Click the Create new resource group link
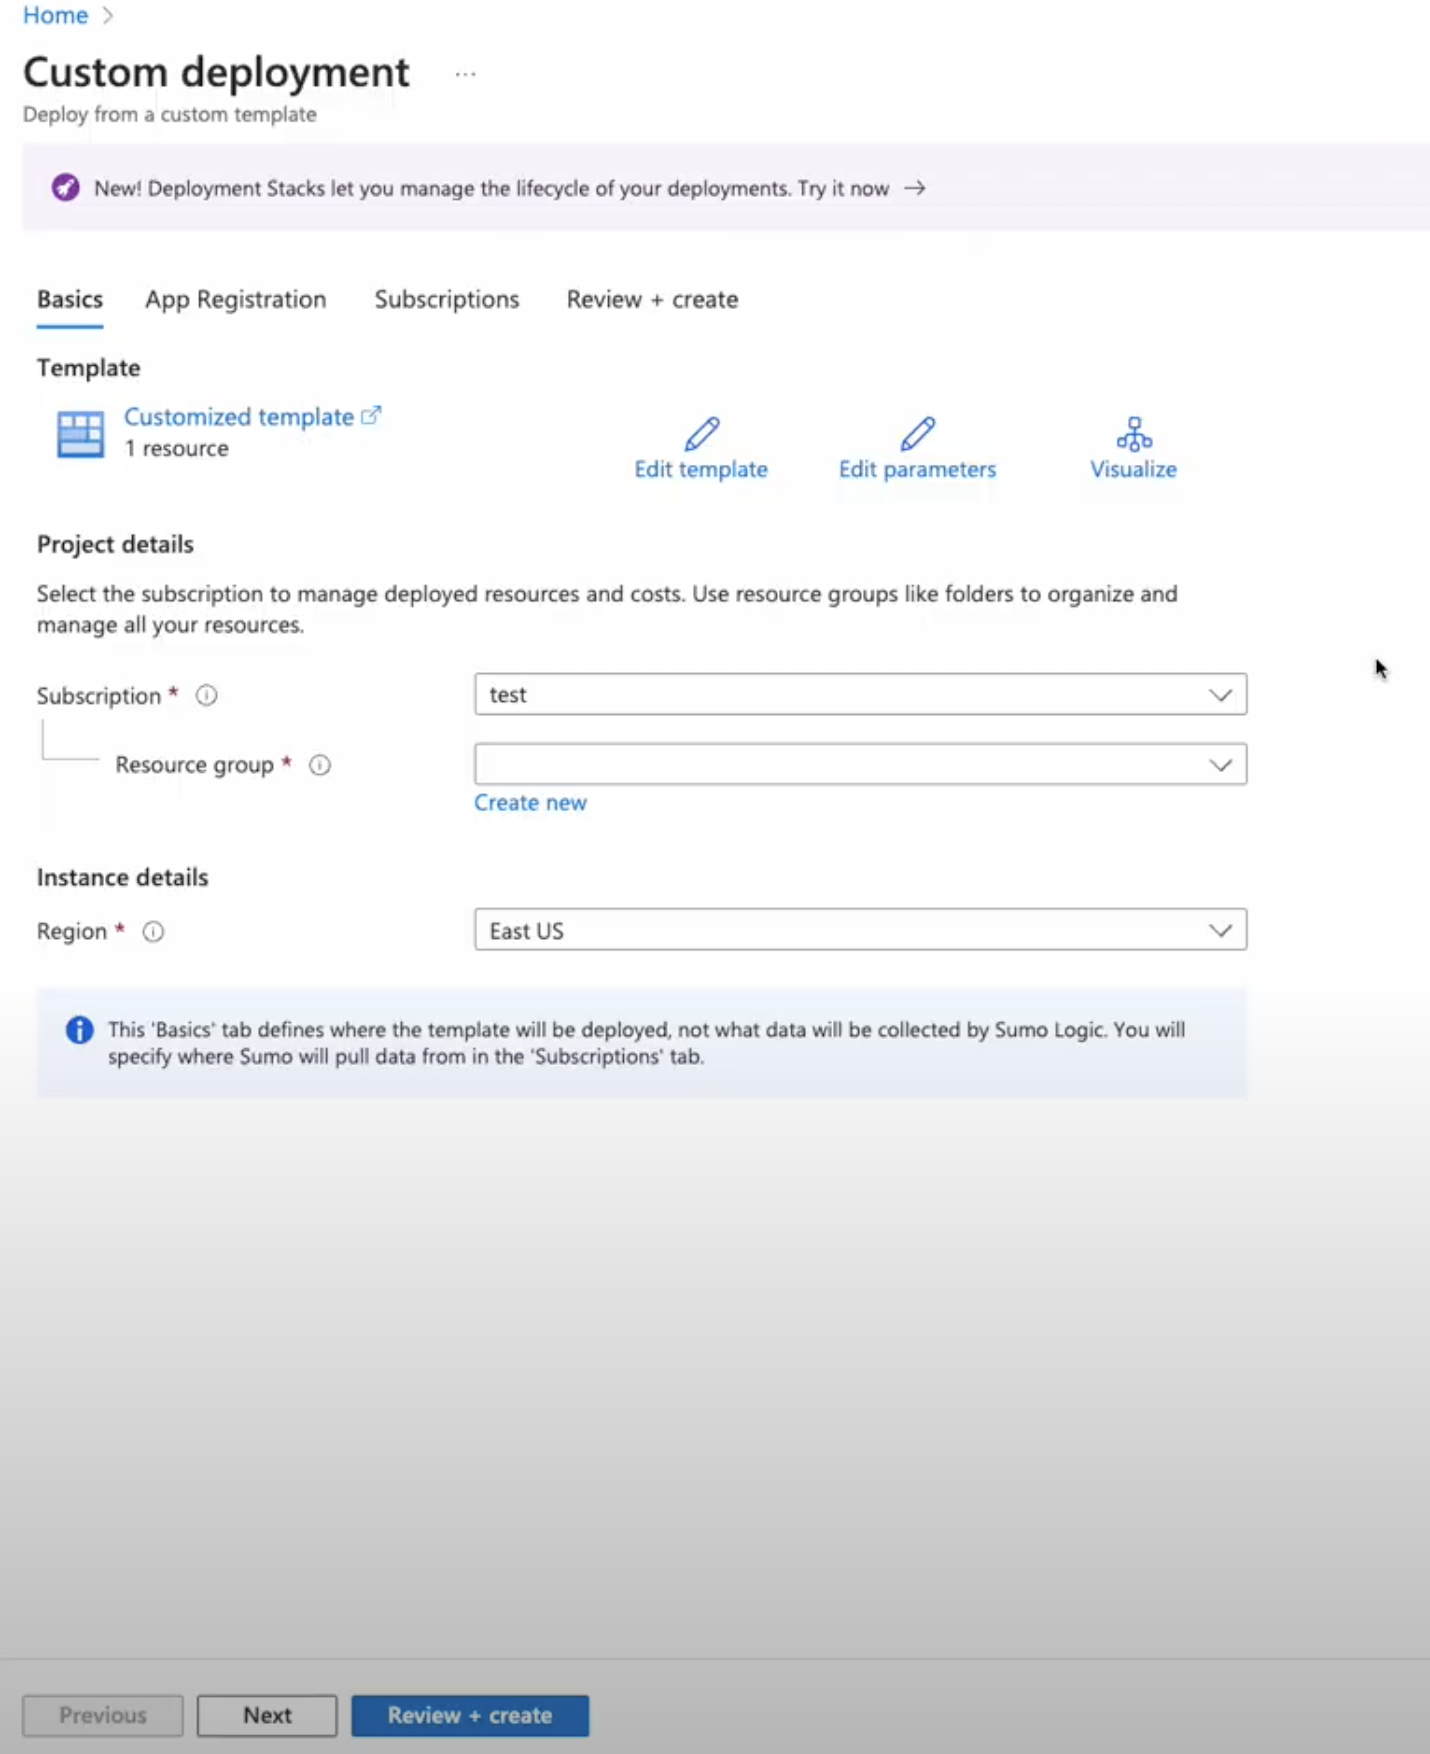1430x1754 pixels. [530, 802]
